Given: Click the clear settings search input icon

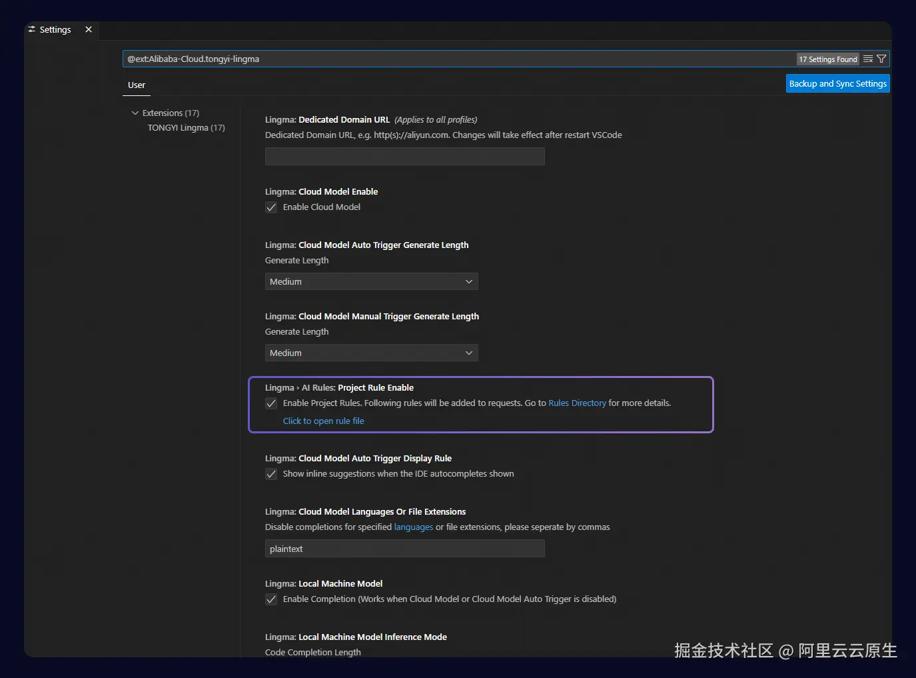Looking at the screenshot, I should pos(868,59).
